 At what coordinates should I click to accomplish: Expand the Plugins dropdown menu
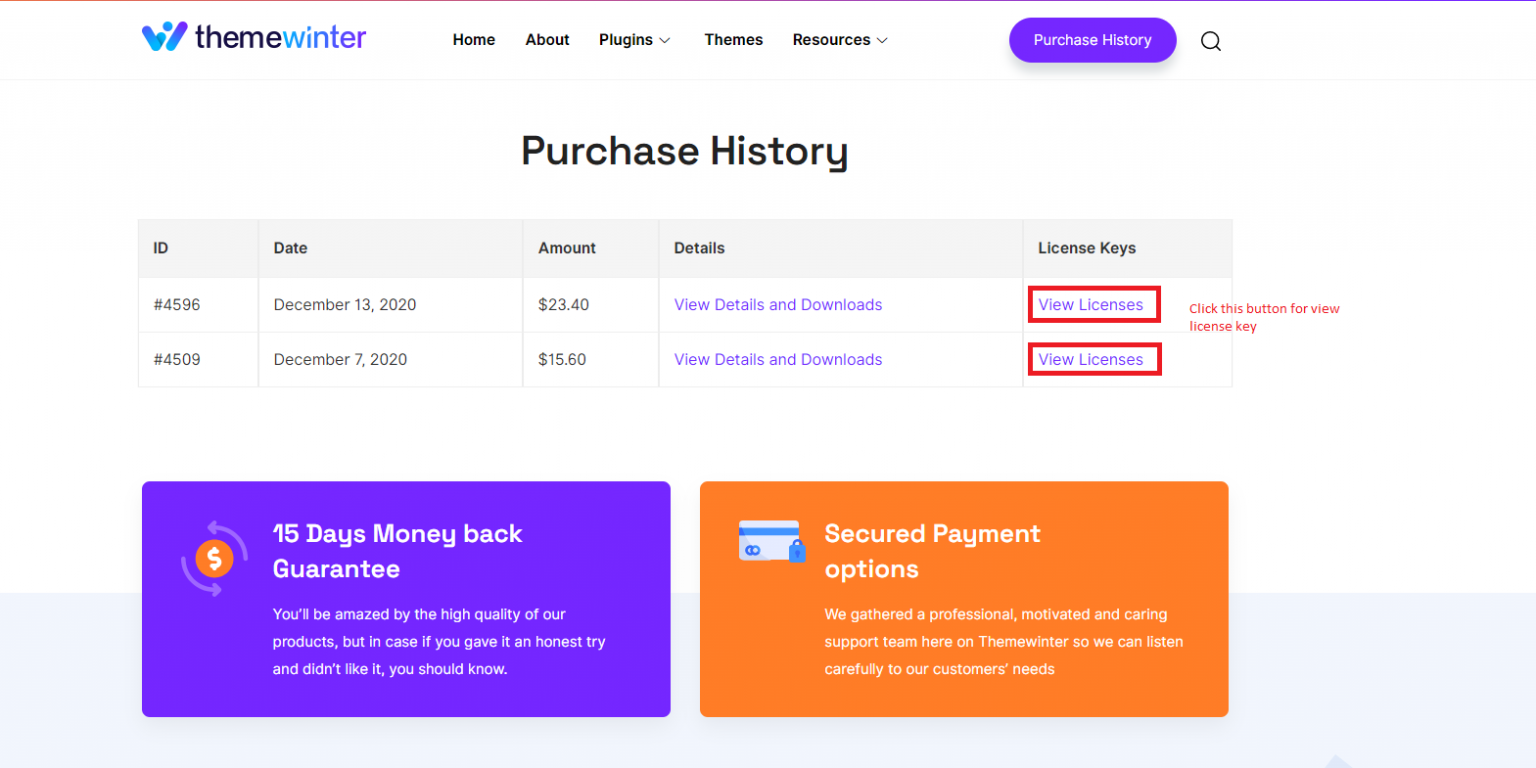pos(634,40)
